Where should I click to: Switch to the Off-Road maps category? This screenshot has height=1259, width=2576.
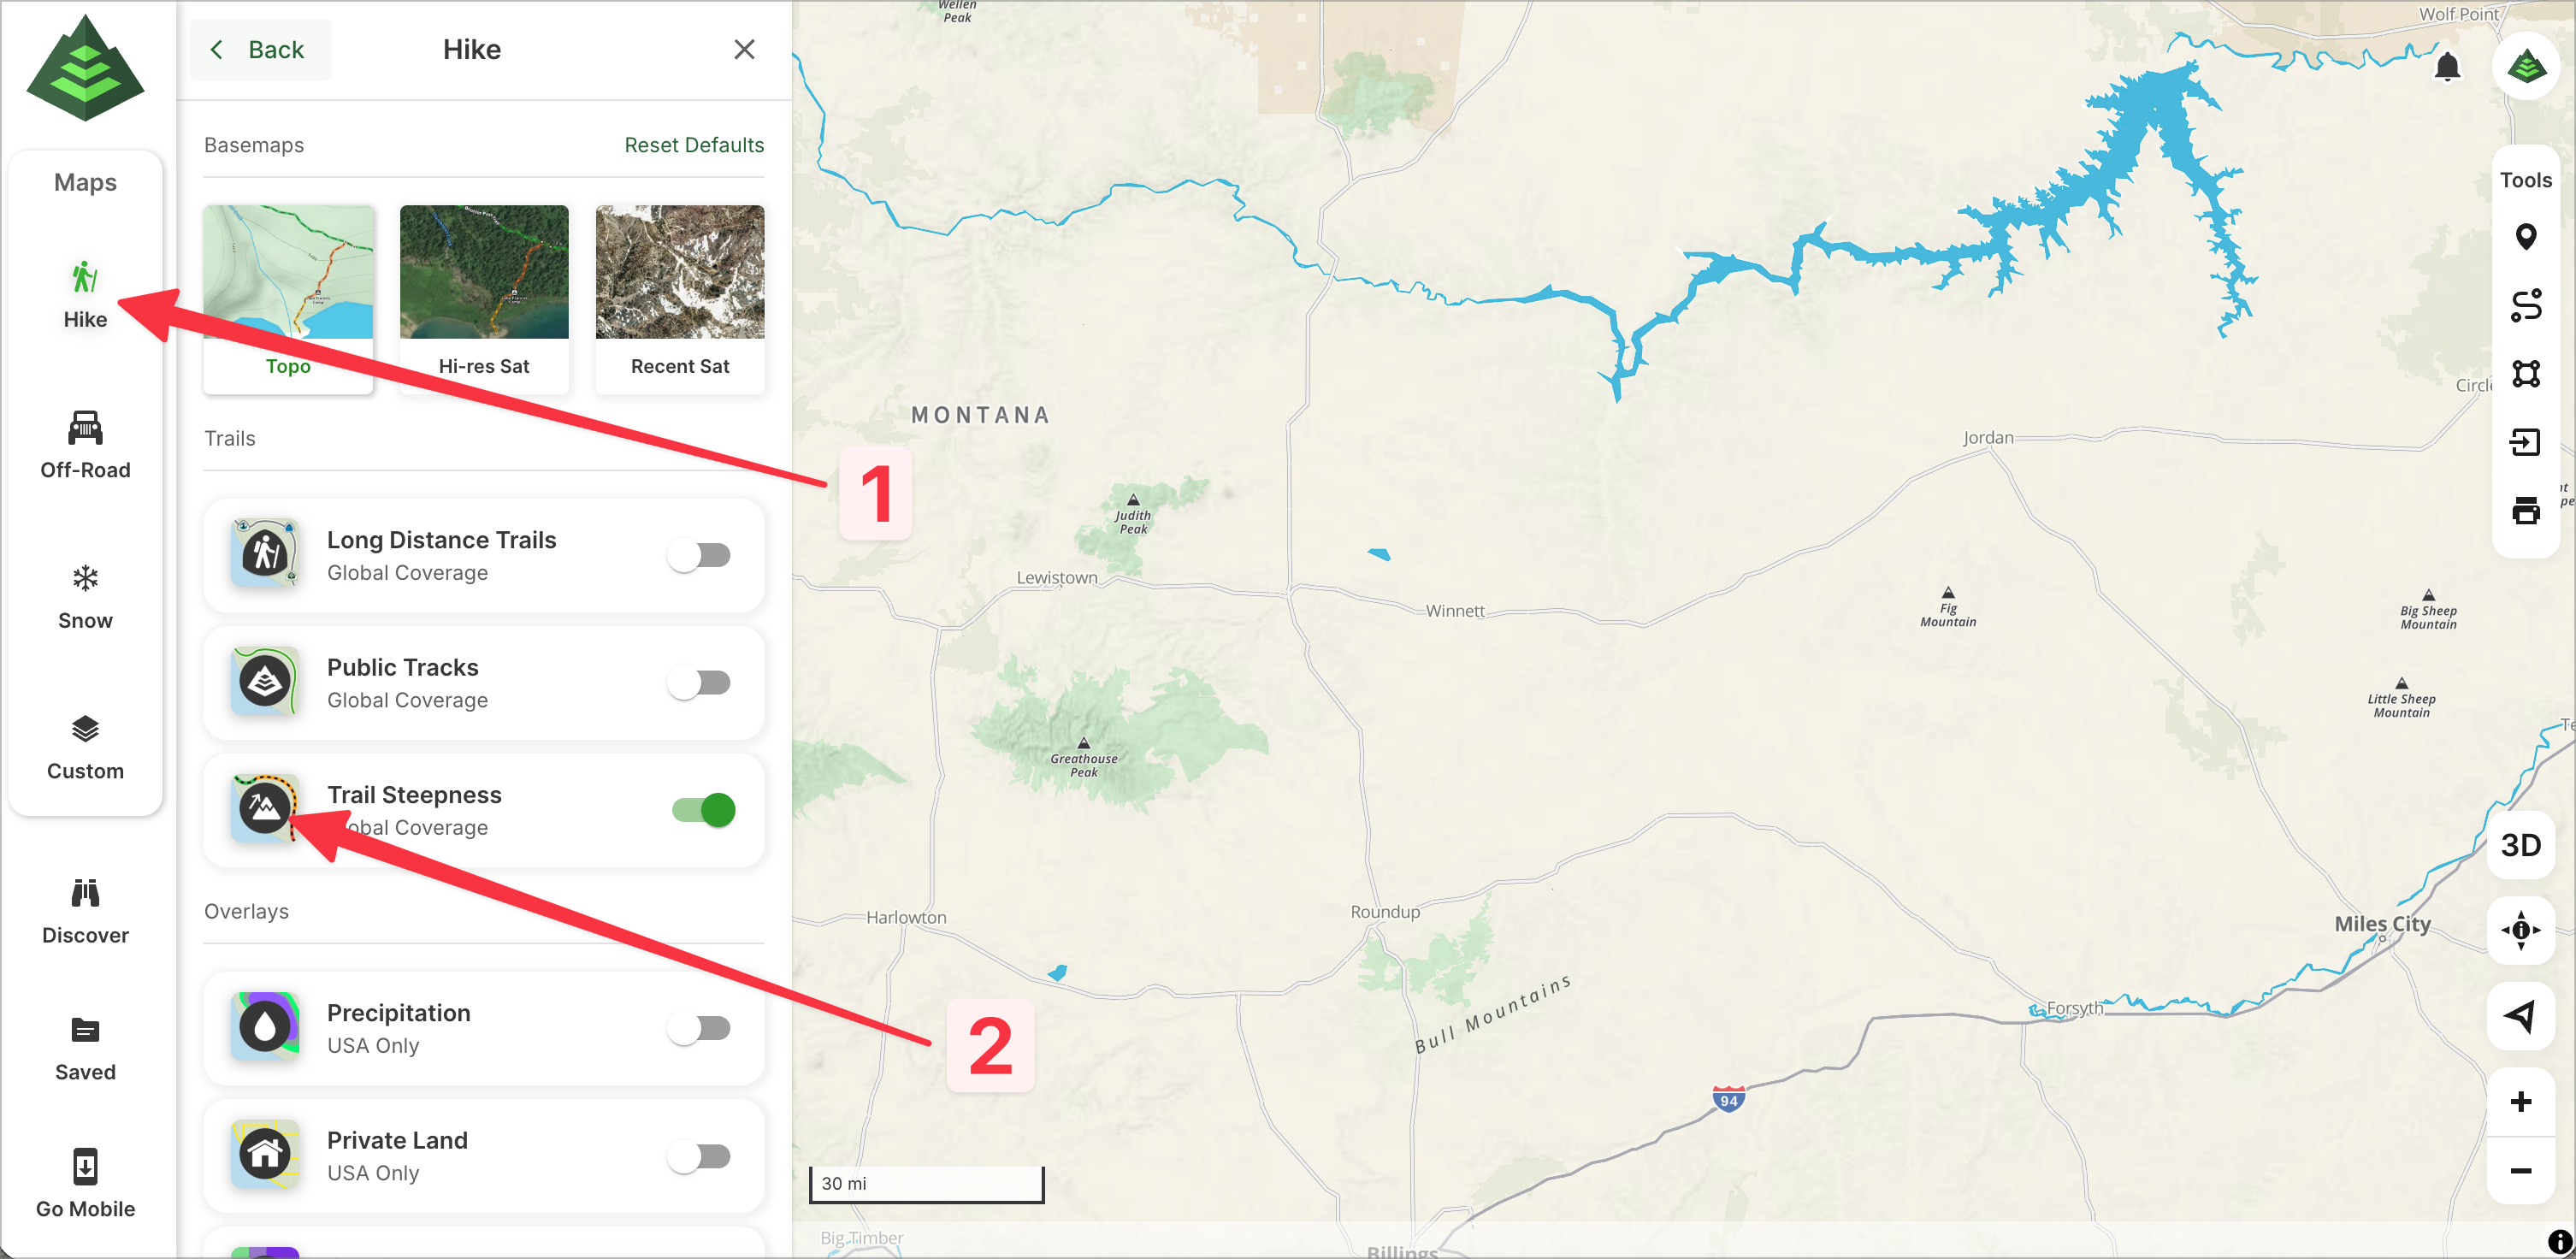[x=85, y=445]
